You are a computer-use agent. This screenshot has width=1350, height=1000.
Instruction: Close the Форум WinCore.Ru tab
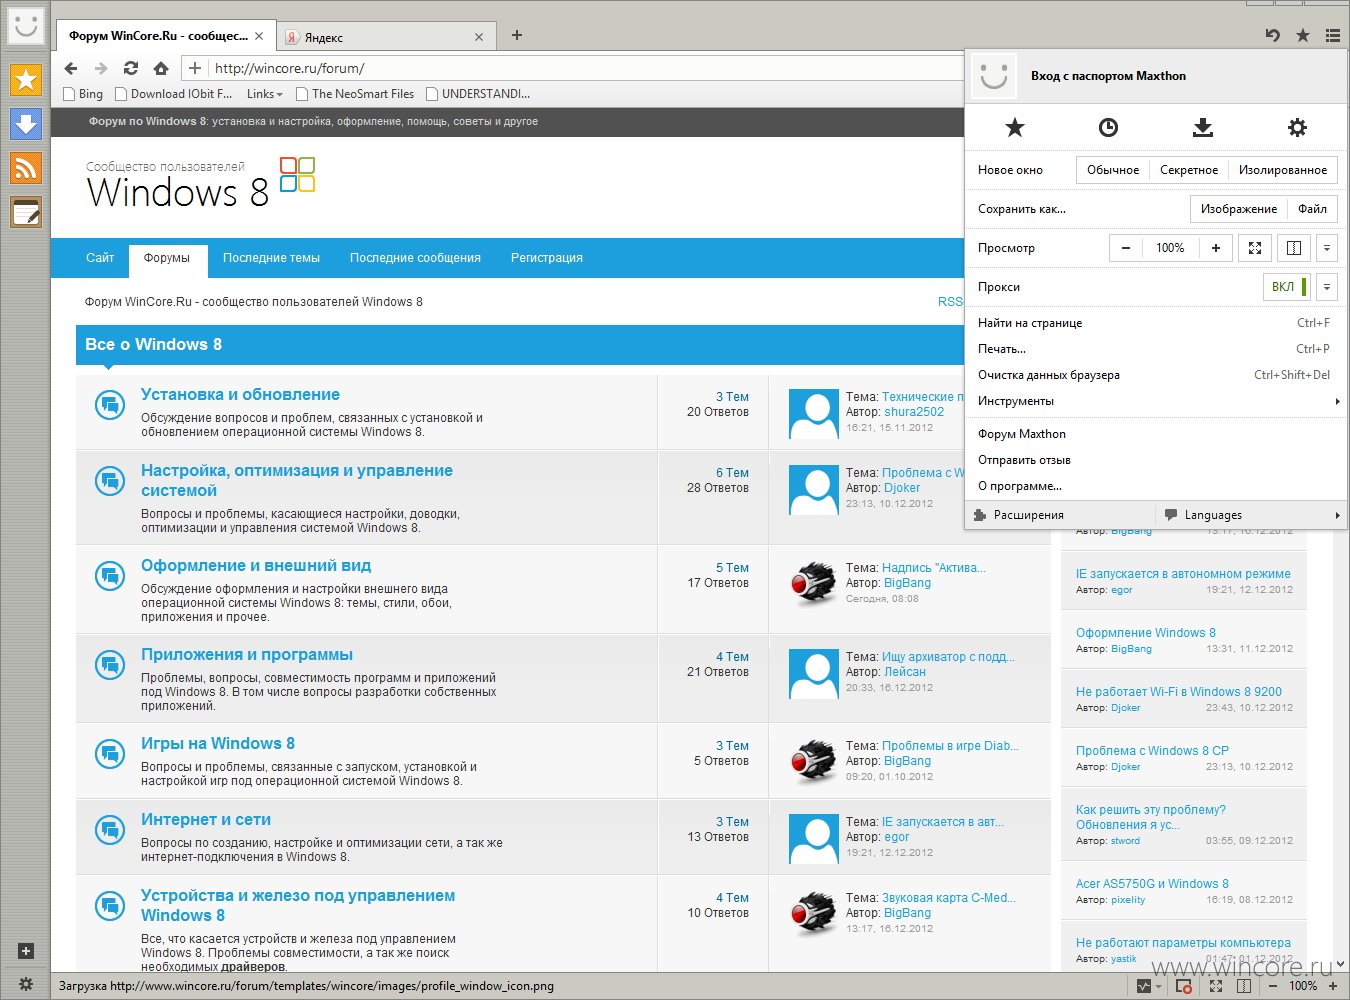pos(259,36)
